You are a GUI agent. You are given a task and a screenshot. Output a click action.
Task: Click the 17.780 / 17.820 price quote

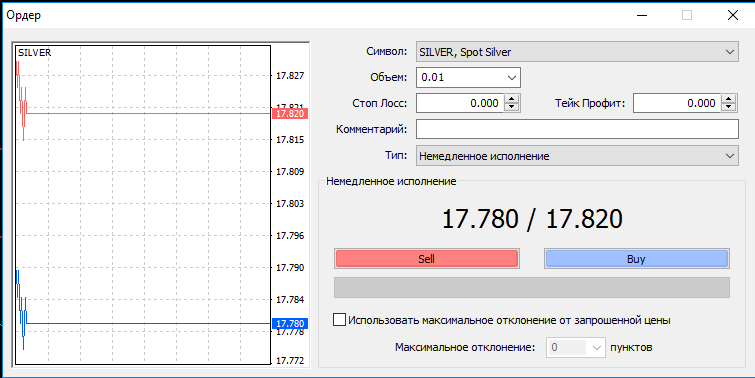coord(532,219)
